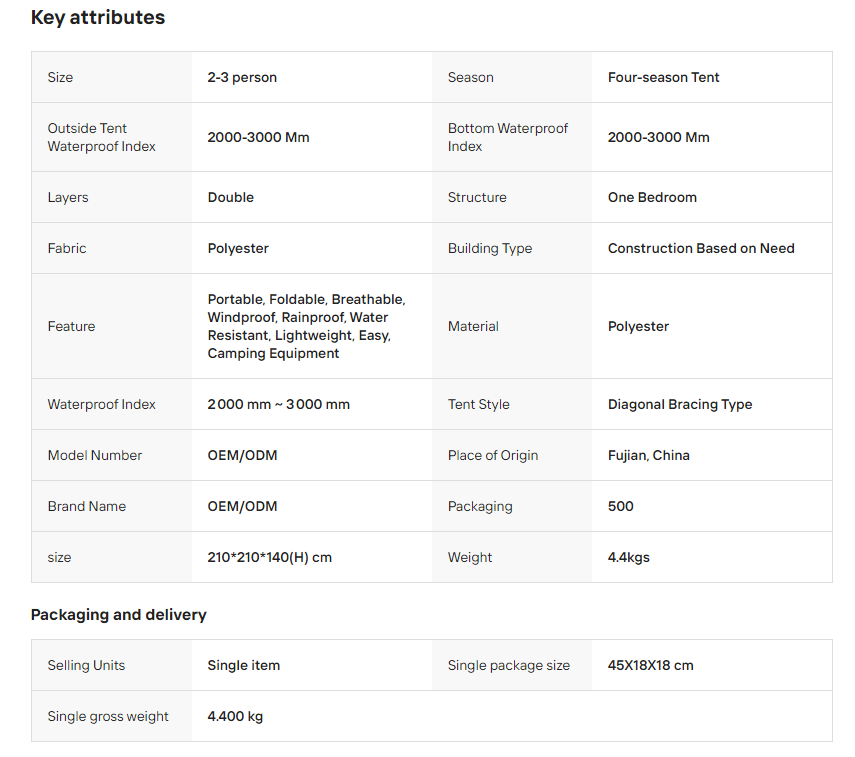
Task: Click the Feature list text cell
Action: tap(306, 326)
